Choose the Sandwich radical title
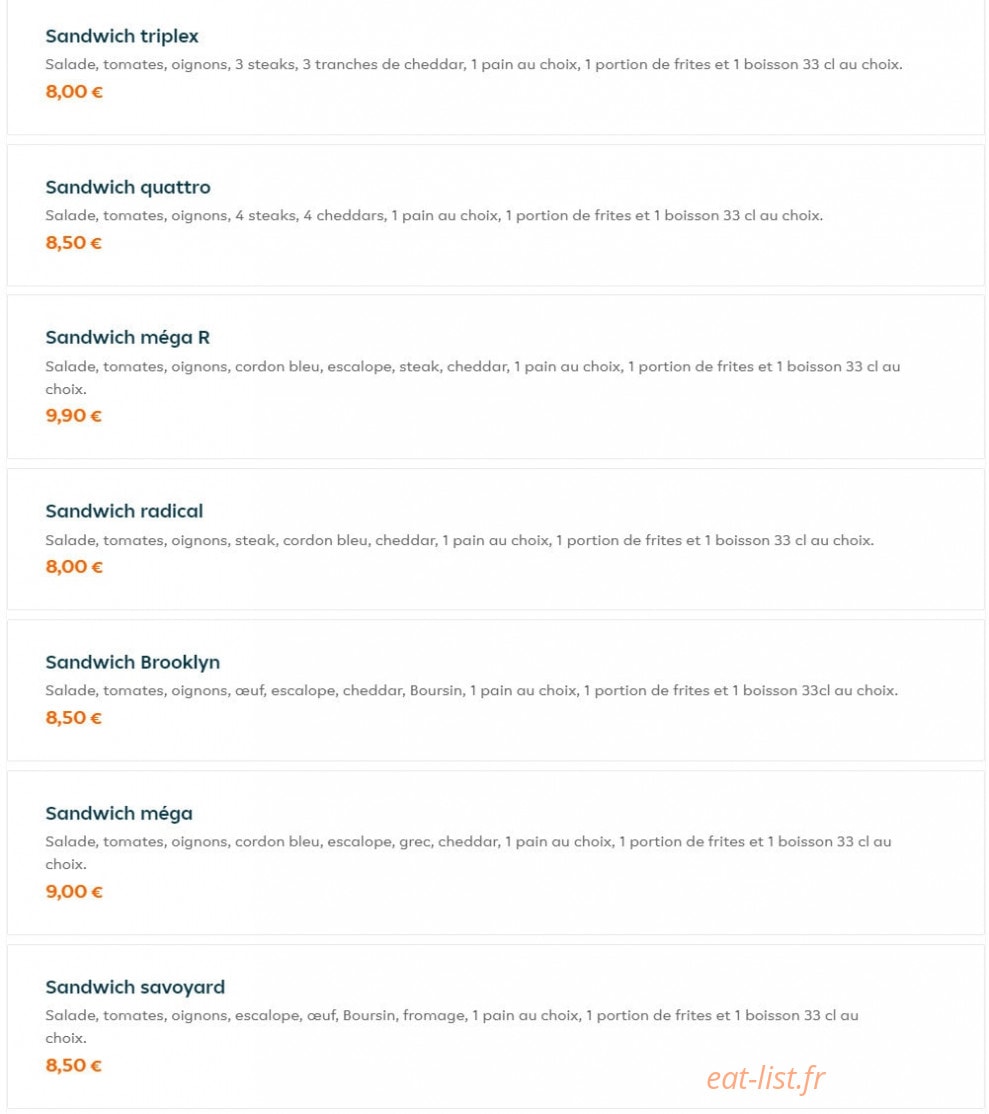 point(124,511)
